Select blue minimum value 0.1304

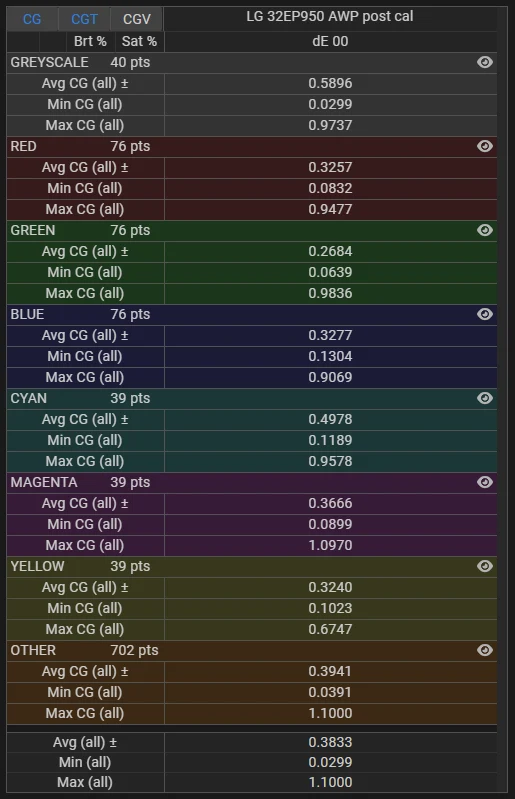(330, 356)
